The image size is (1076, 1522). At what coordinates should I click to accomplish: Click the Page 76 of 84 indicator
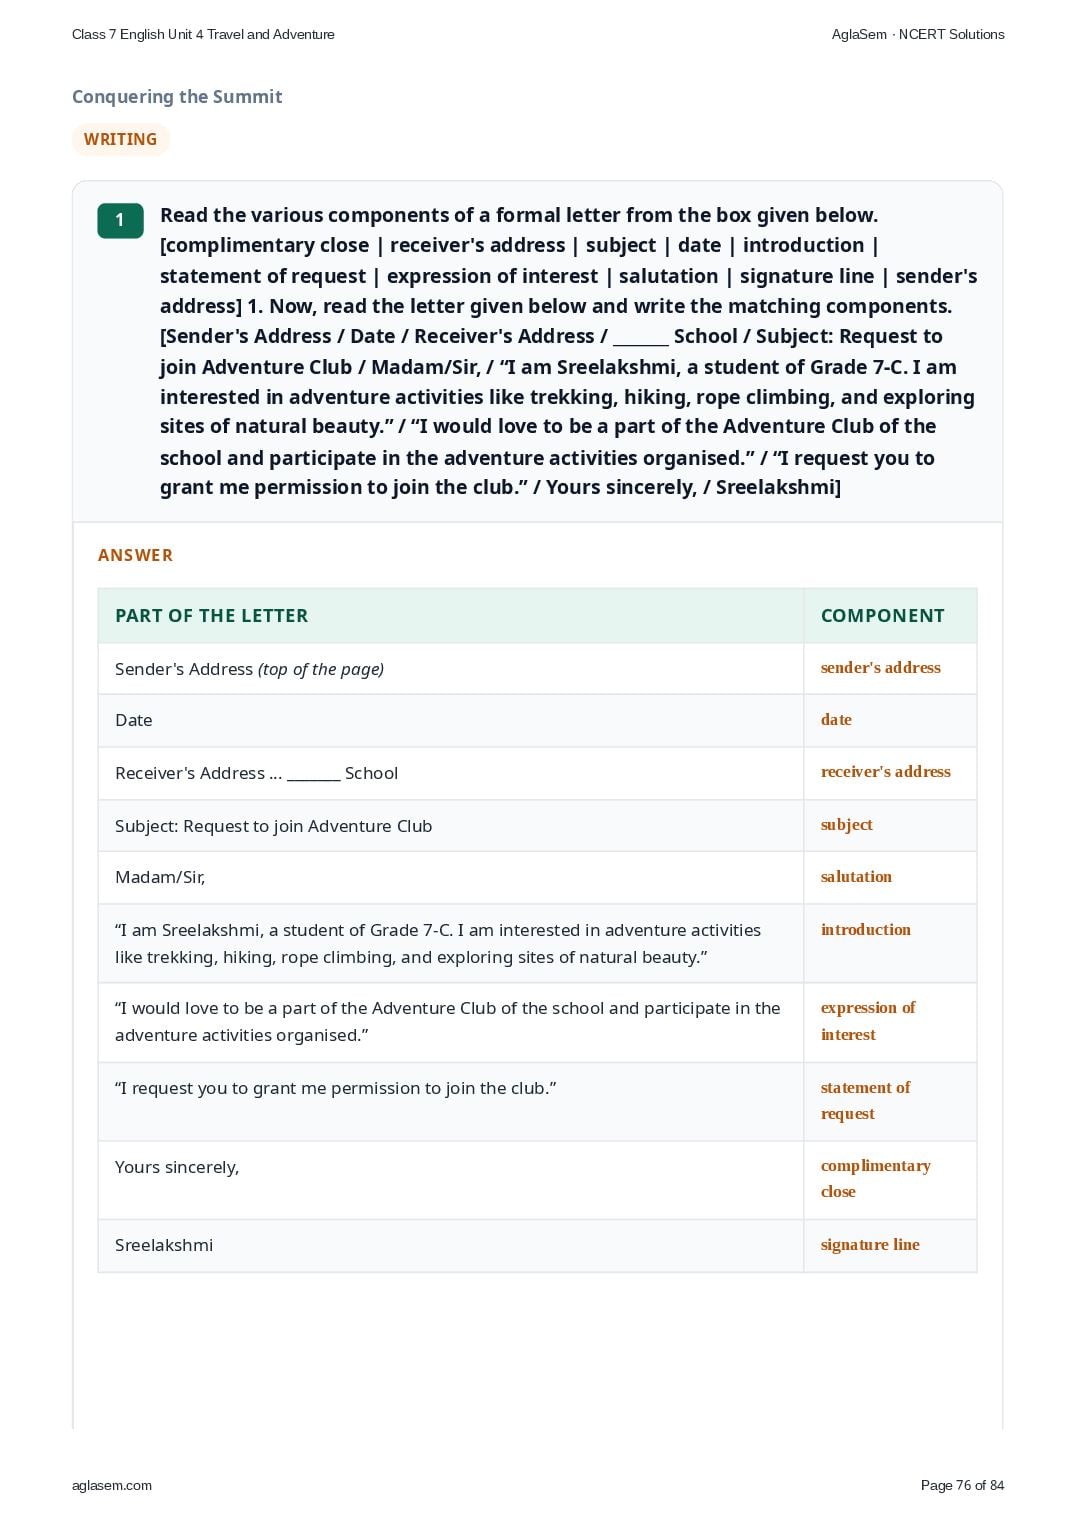(x=962, y=1485)
